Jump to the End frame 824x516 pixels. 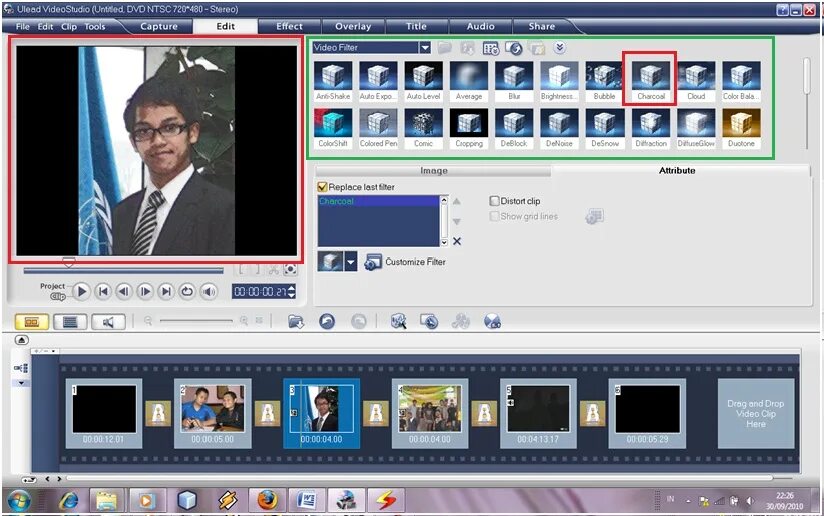point(166,291)
